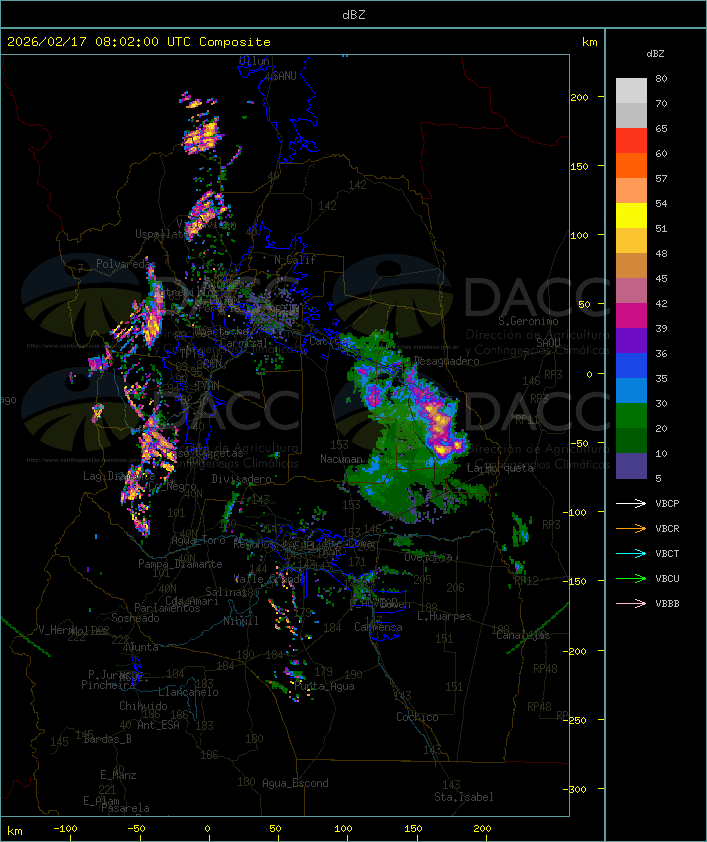Choose the dark green 10-20 dBZ swatch

tap(631, 440)
